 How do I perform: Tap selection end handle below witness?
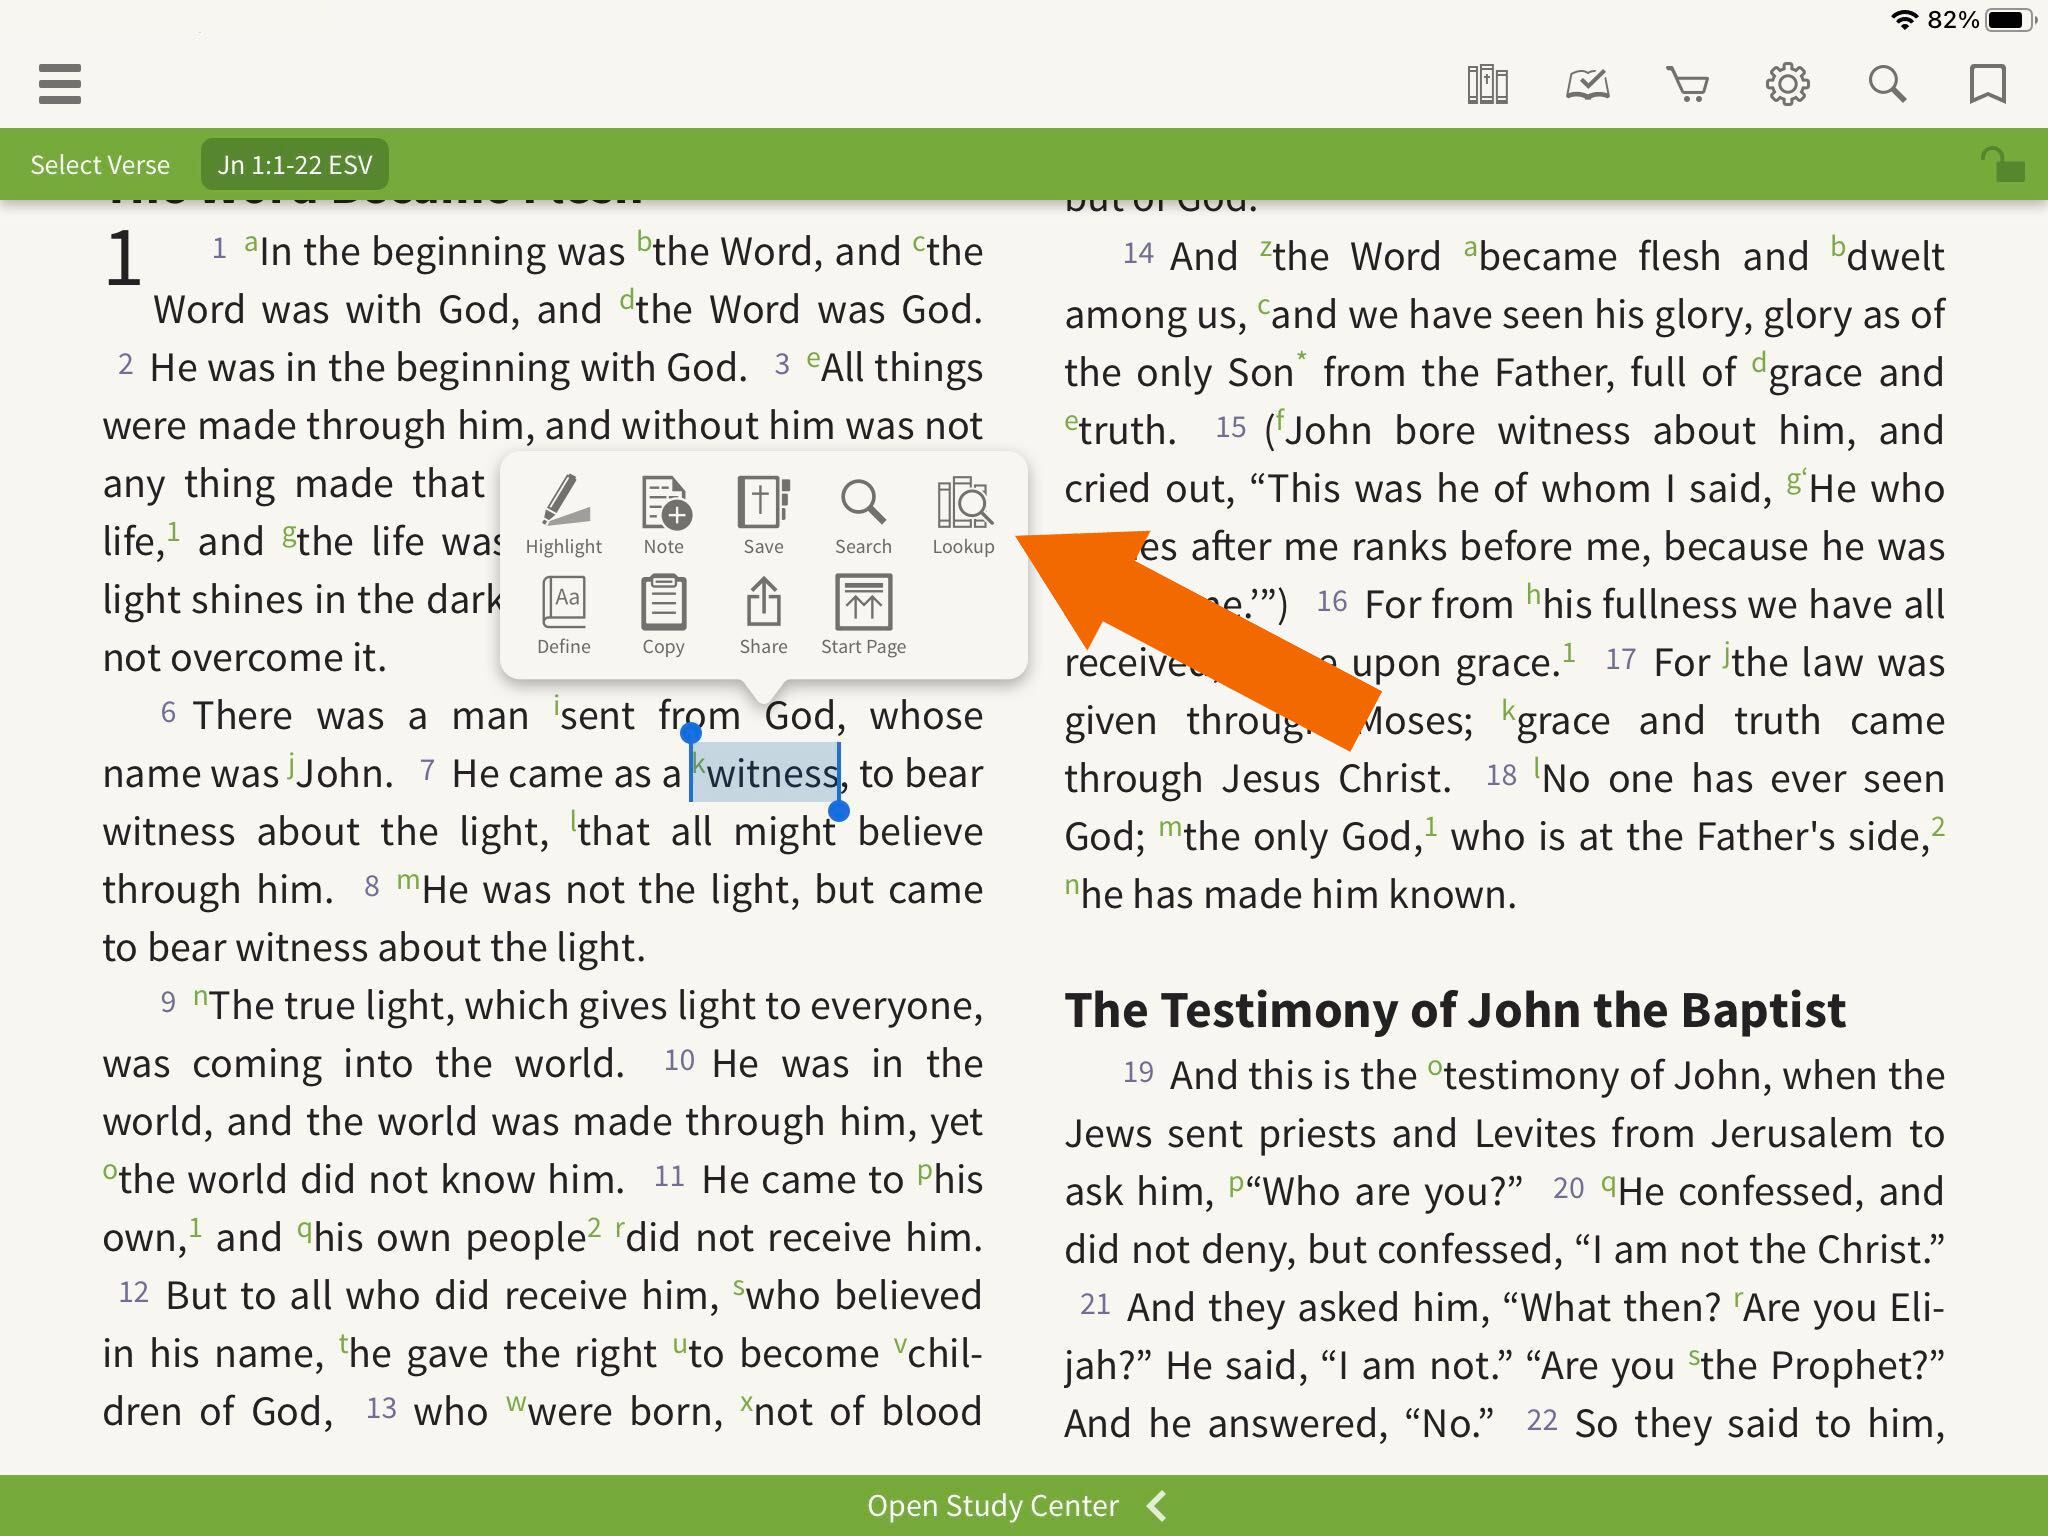coord(839,811)
